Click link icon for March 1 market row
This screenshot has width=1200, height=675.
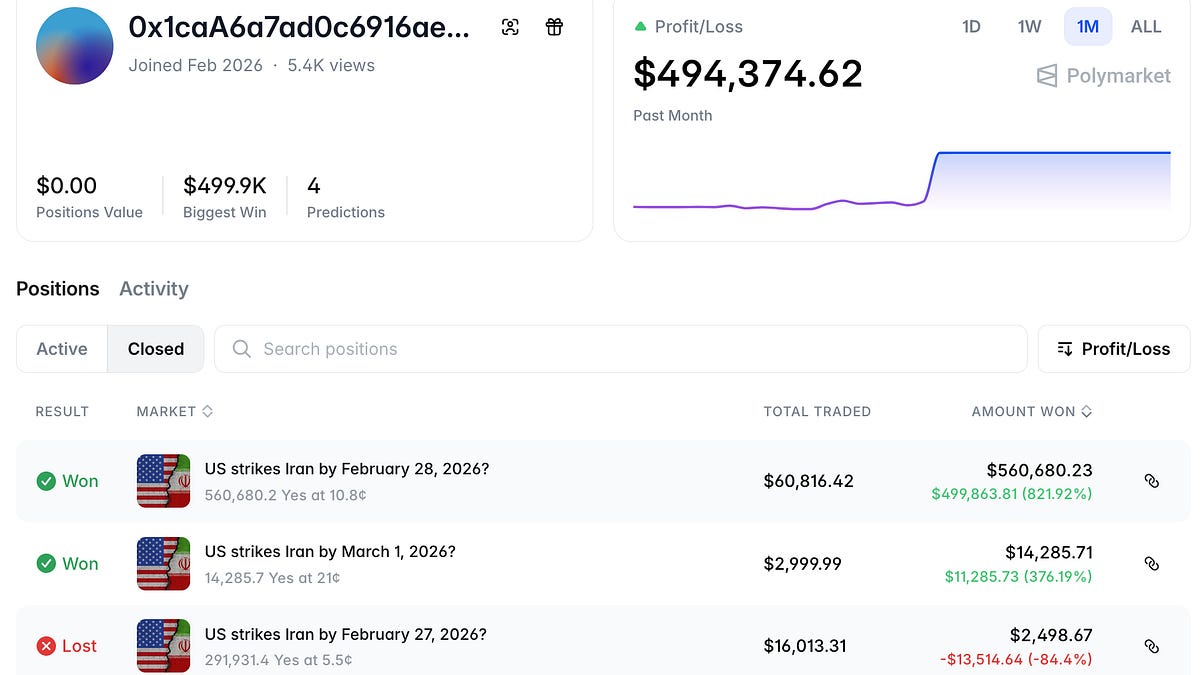coord(1151,564)
